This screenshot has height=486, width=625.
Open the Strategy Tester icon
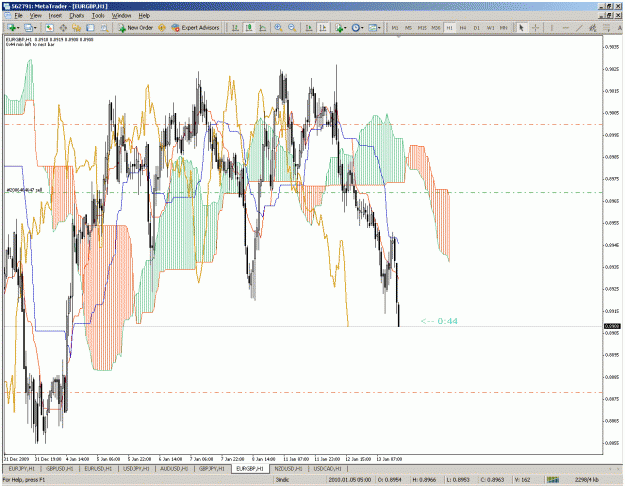click(x=104, y=28)
